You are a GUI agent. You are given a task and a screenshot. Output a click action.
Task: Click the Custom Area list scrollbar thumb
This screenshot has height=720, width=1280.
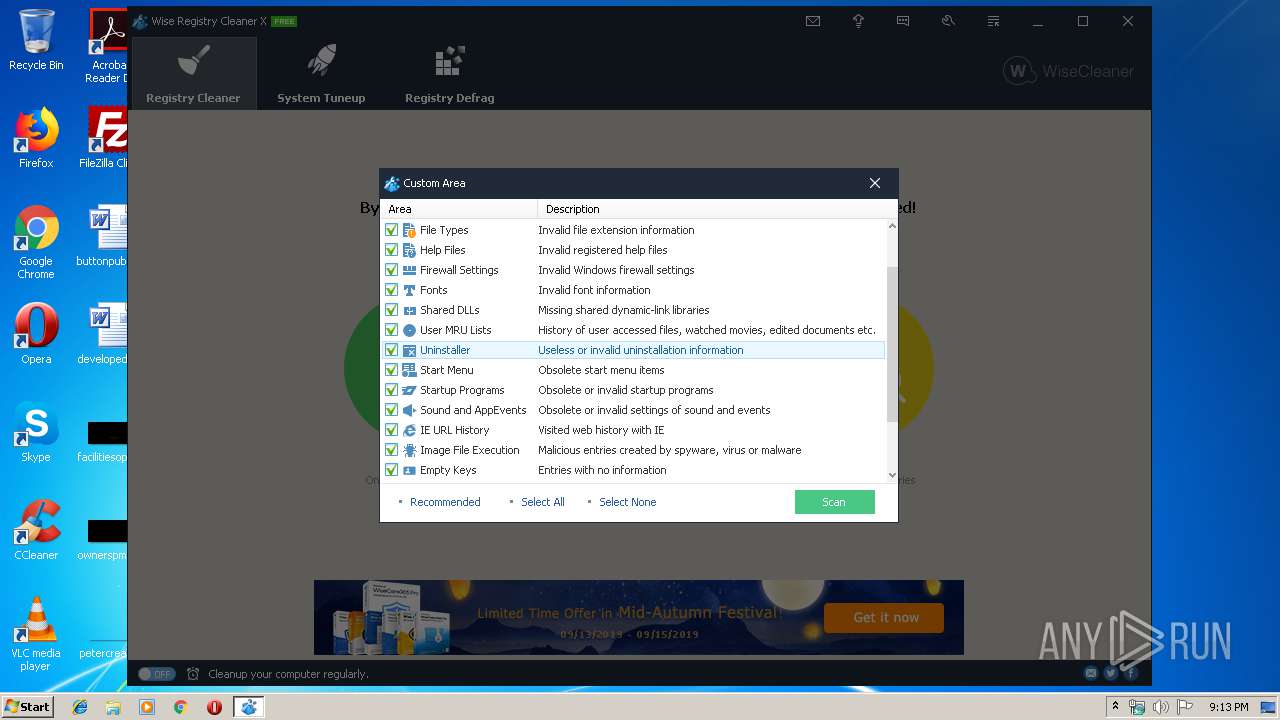pos(892,344)
